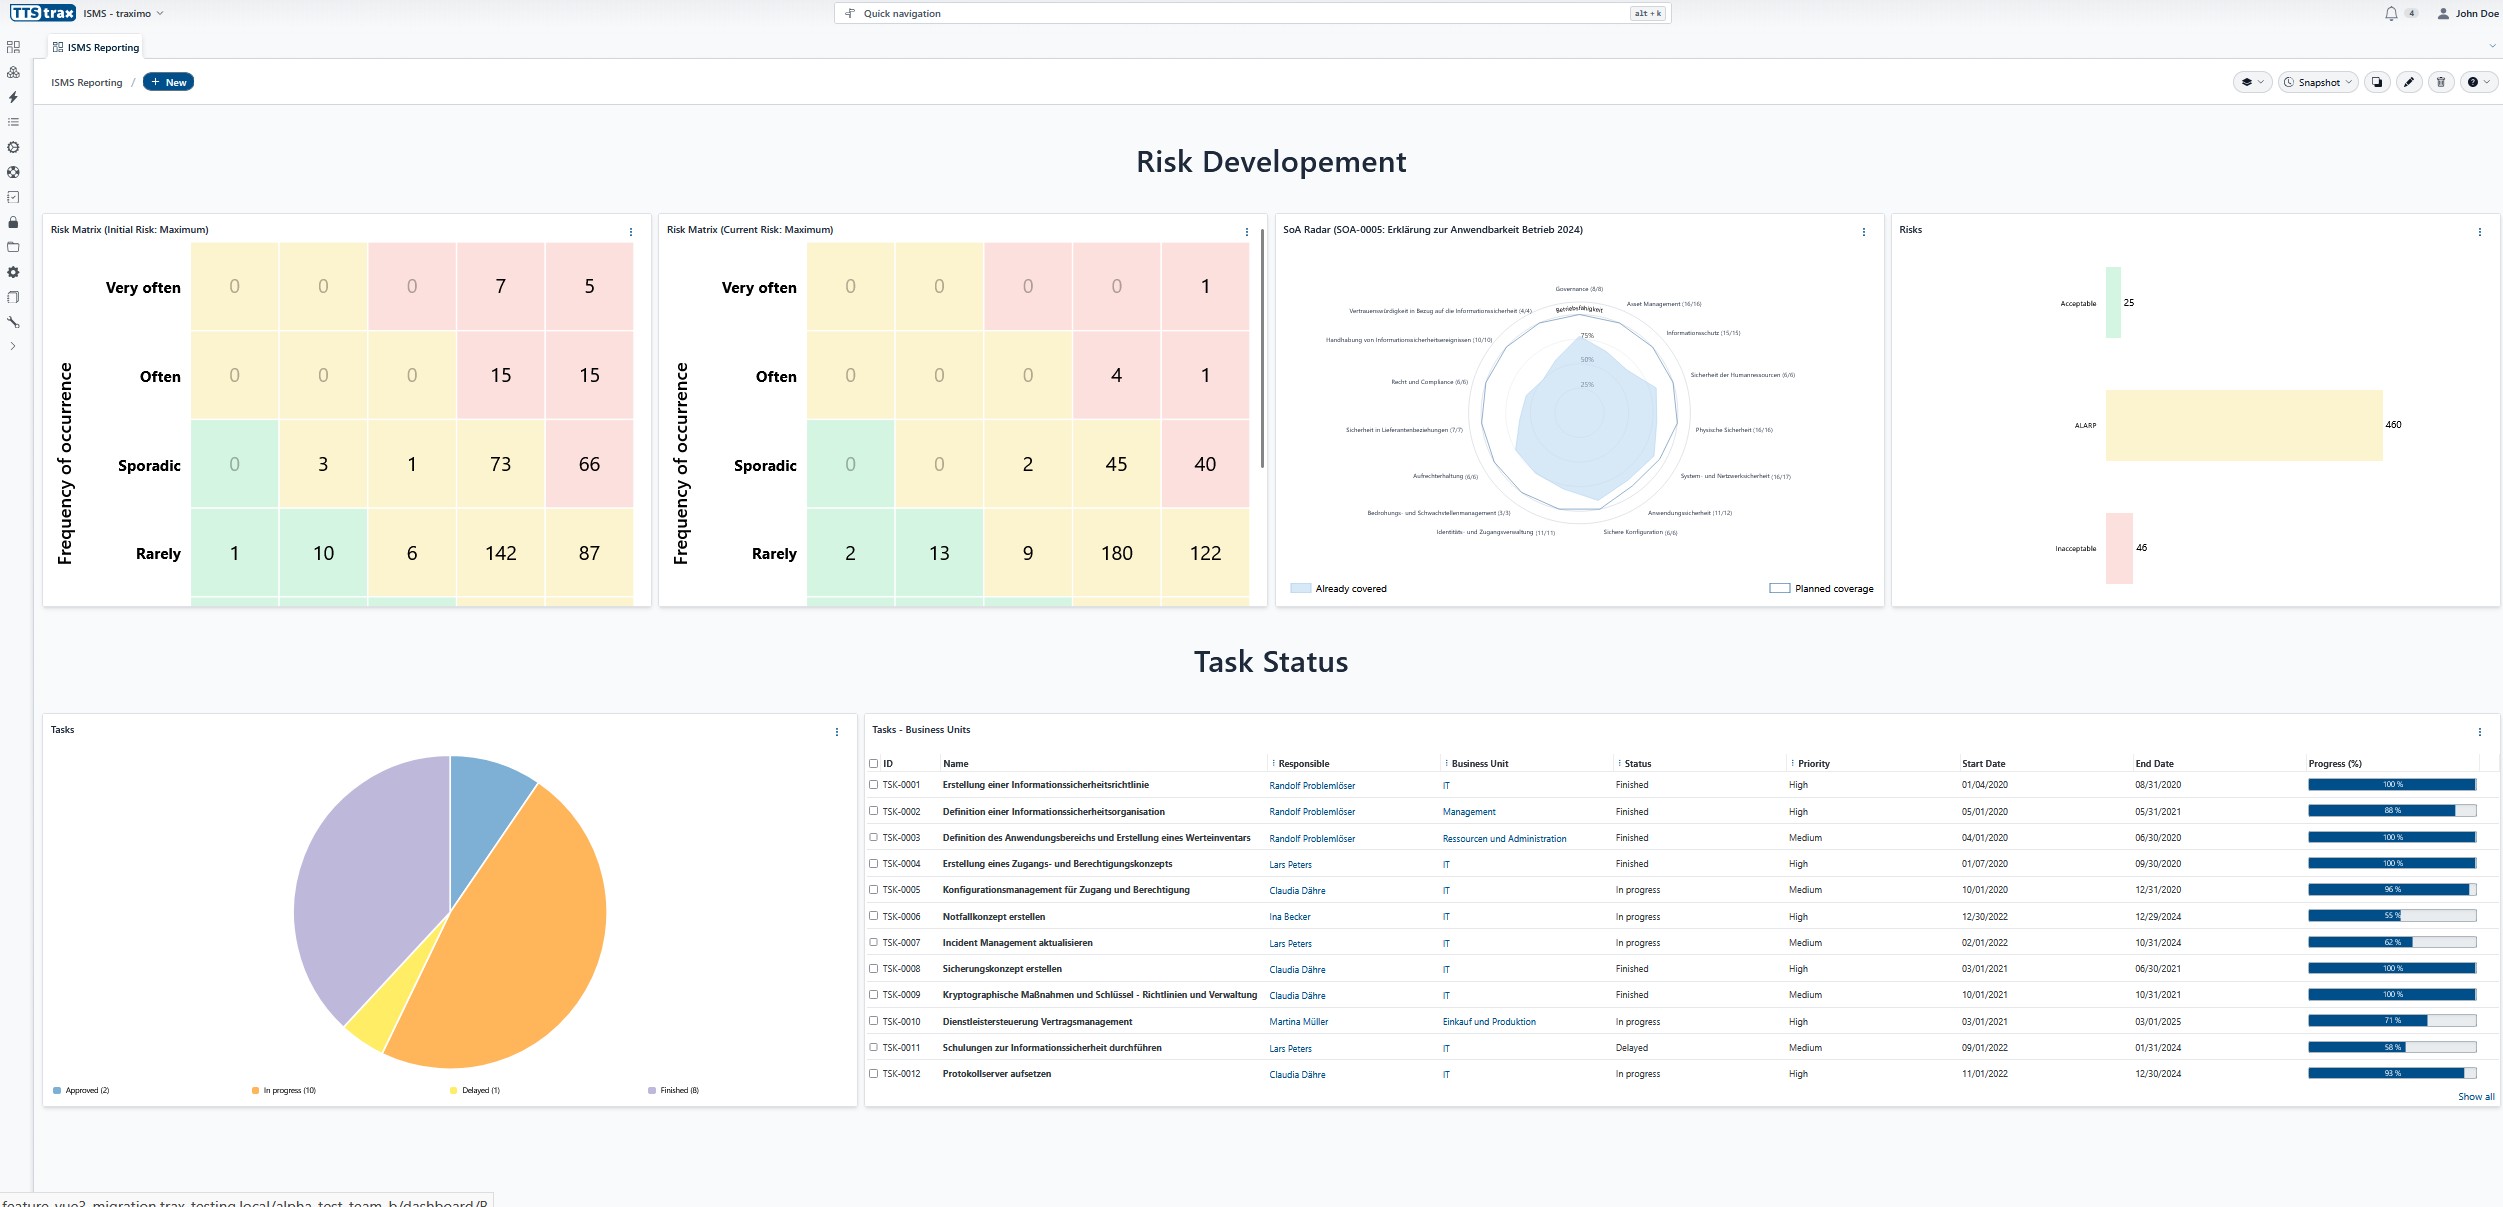
Task: Open the wrench tools sidebar icon
Action: [x=13, y=322]
